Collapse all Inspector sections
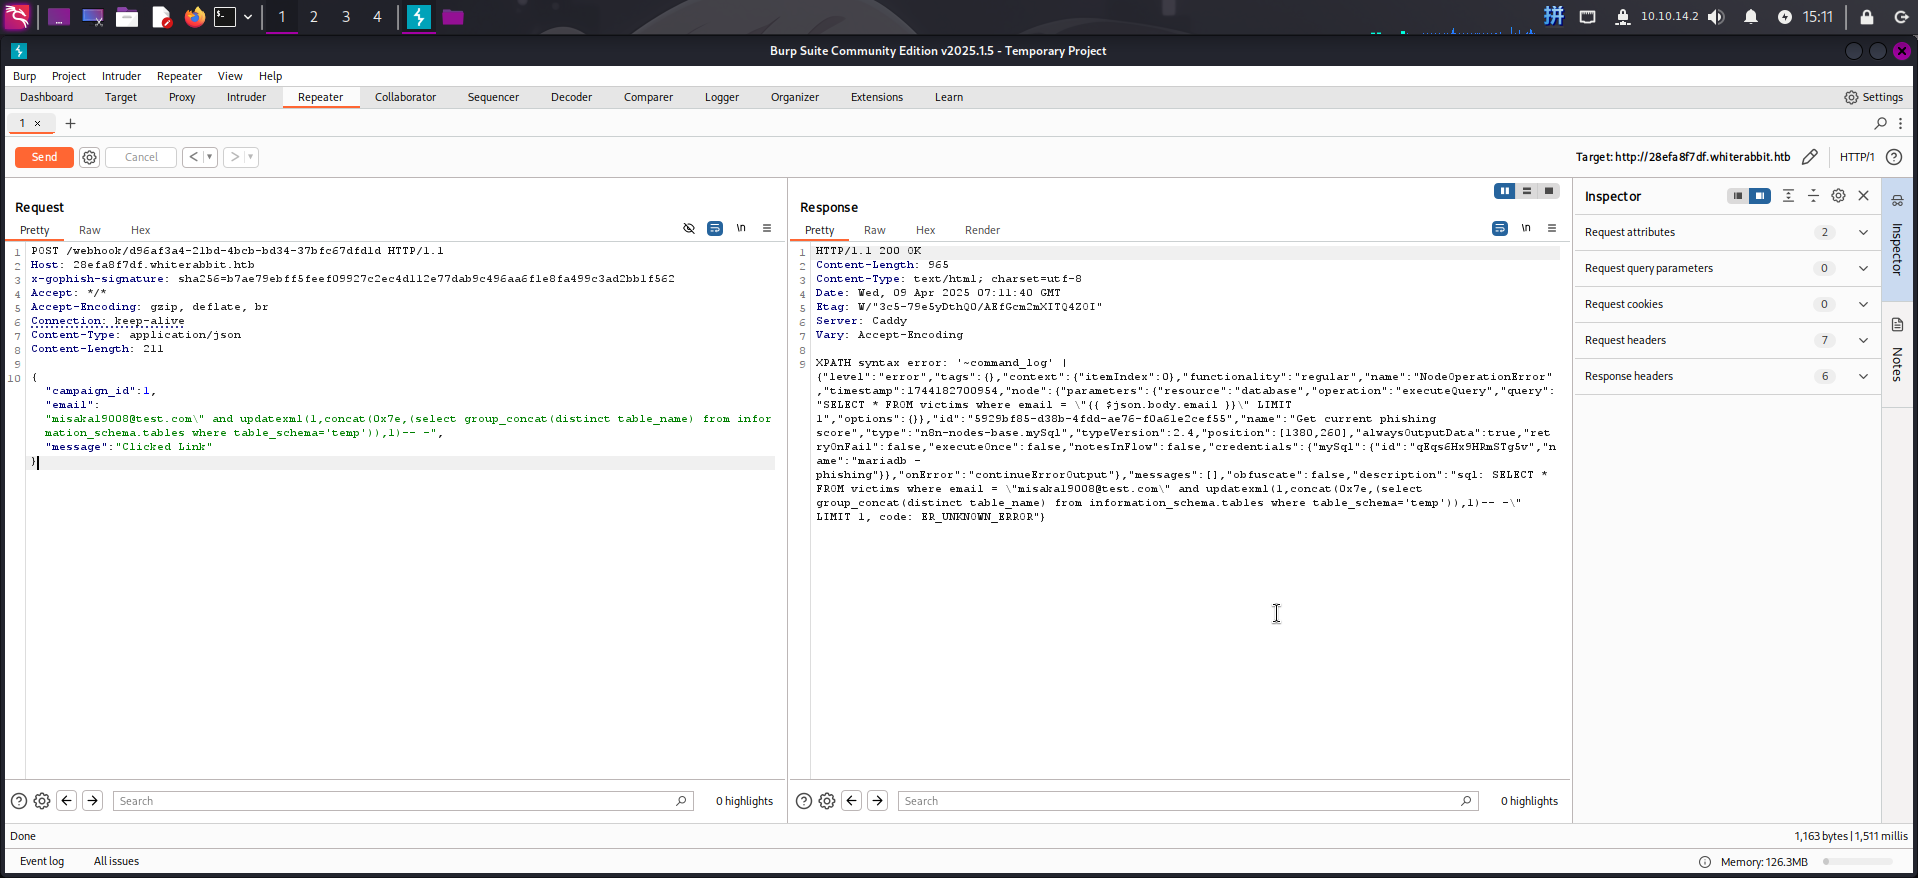Viewport: 1918px width, 878px height. coord(1813,196)
